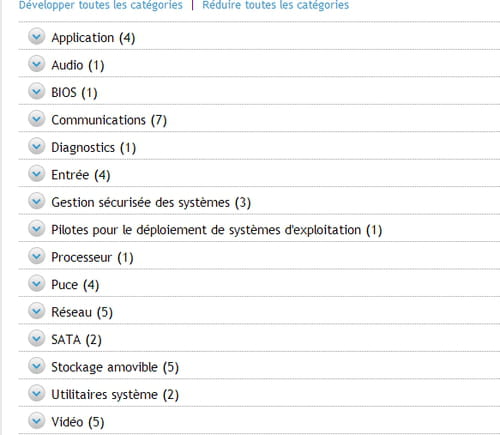Open the Vidéo (5) category label
The height and width of the screenshot is (435, 500).
(78, 422)
